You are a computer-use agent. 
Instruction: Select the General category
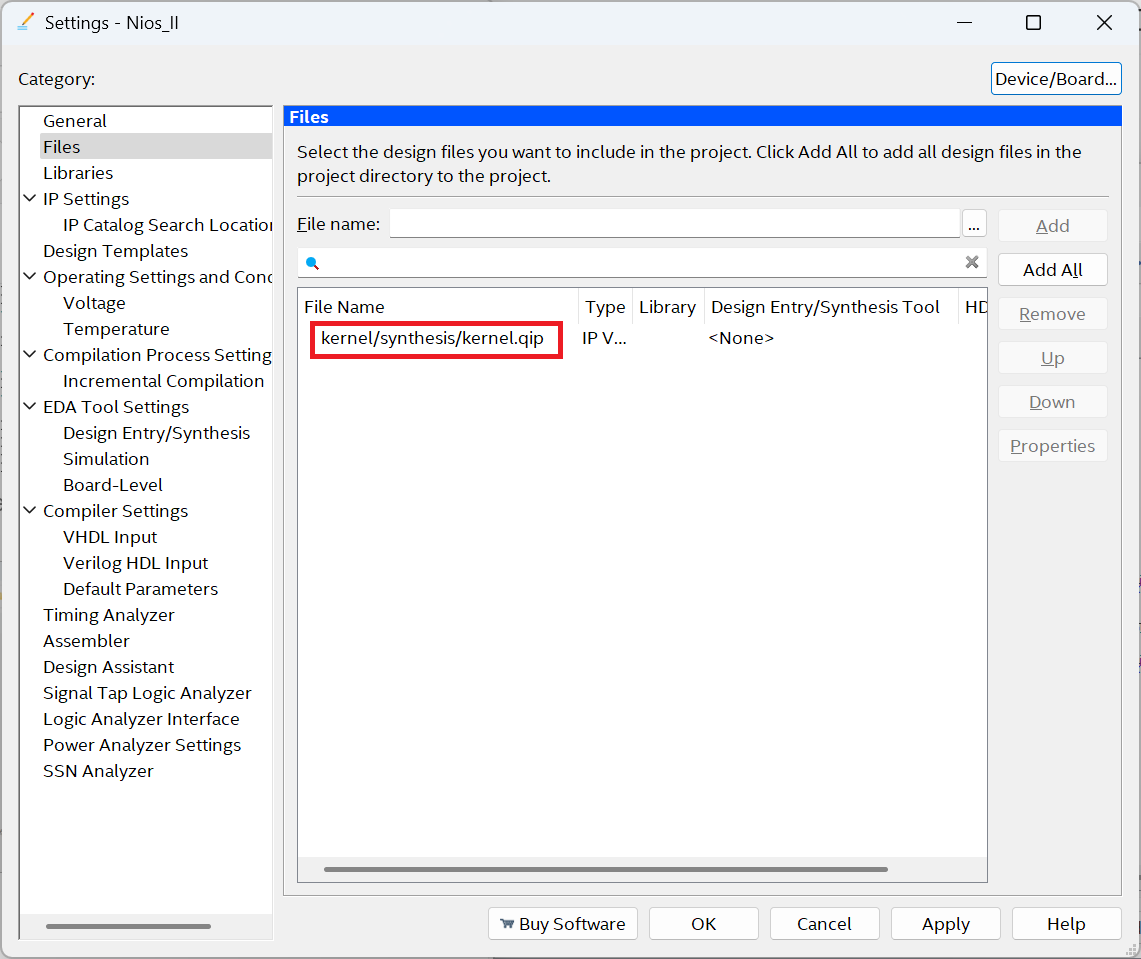[74, 121]
